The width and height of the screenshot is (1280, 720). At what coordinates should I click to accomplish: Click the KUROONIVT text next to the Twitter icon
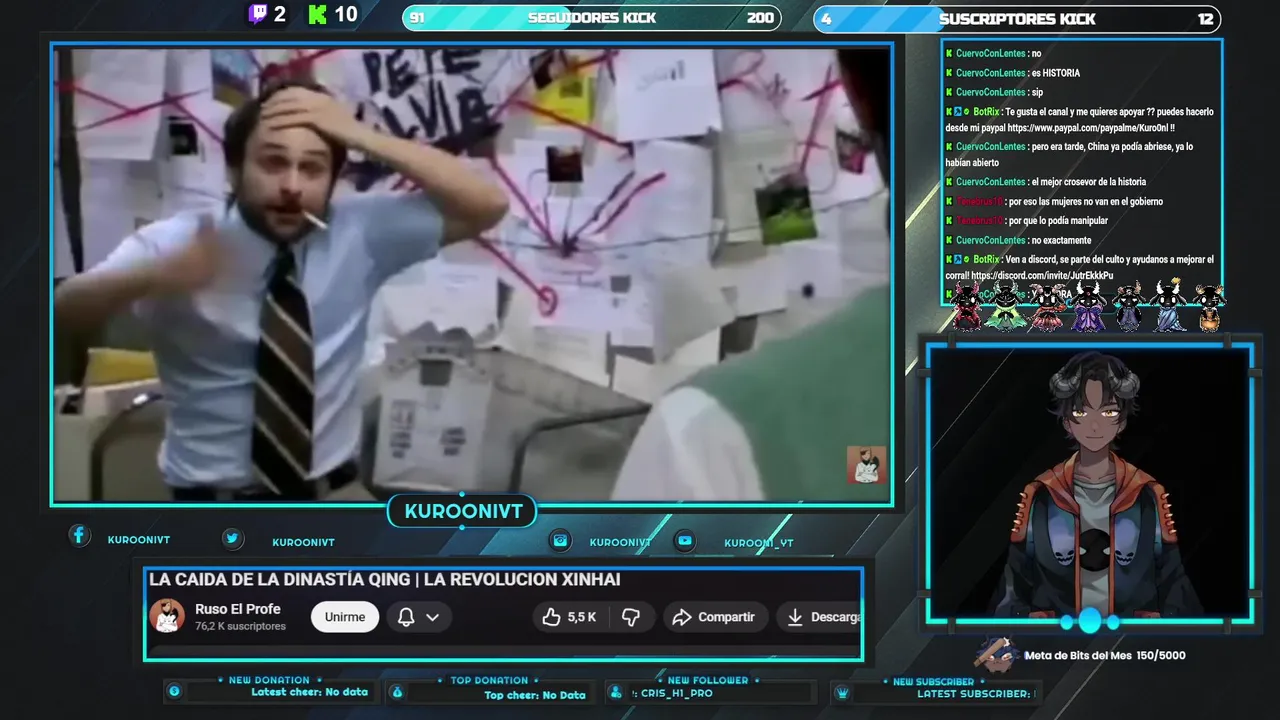[x=303, y=542]
